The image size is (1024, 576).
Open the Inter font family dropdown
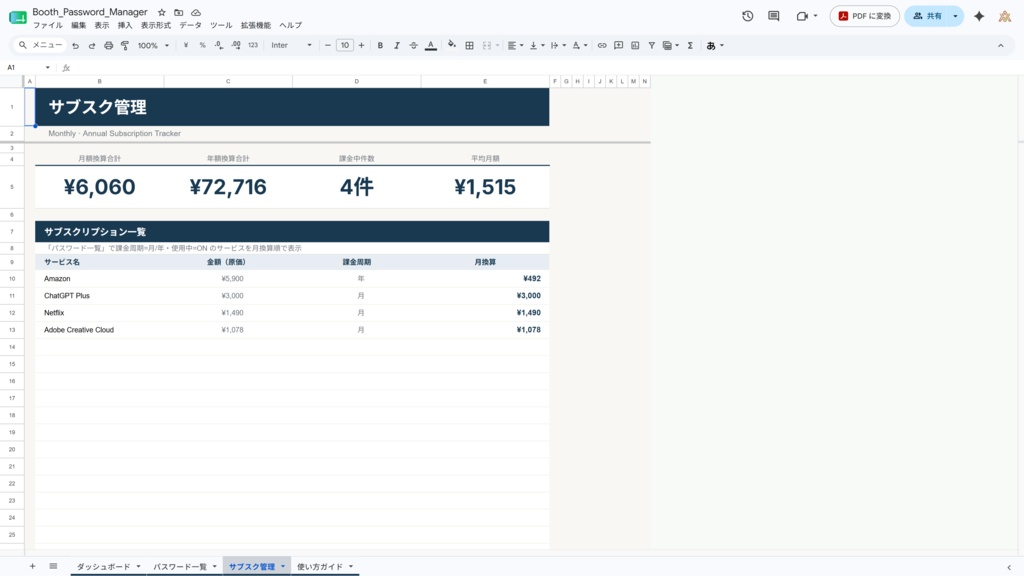[291, 46]
